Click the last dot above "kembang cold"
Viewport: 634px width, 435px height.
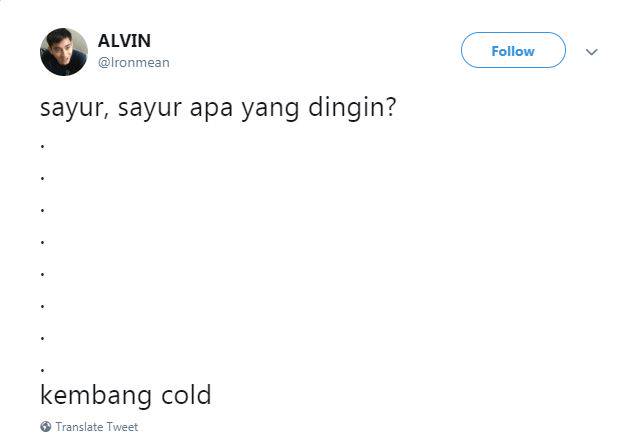point(42,370)
